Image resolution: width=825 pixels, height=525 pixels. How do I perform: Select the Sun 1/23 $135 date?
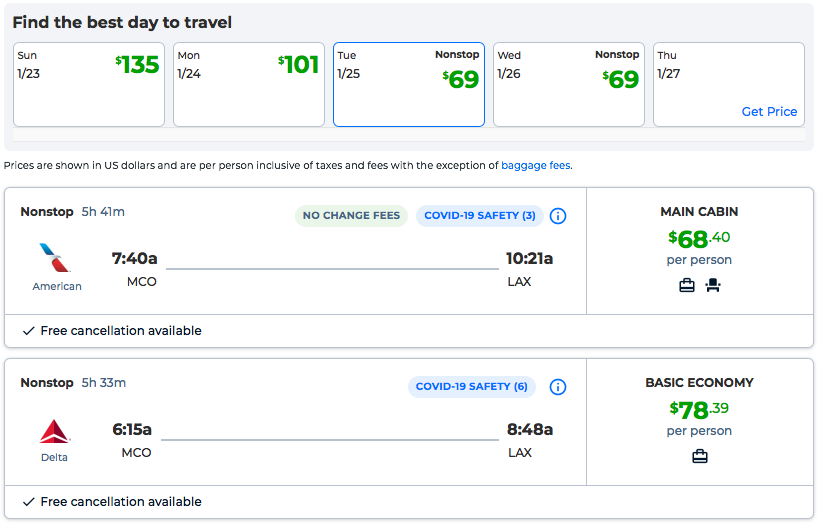click(x=89, y=85)
